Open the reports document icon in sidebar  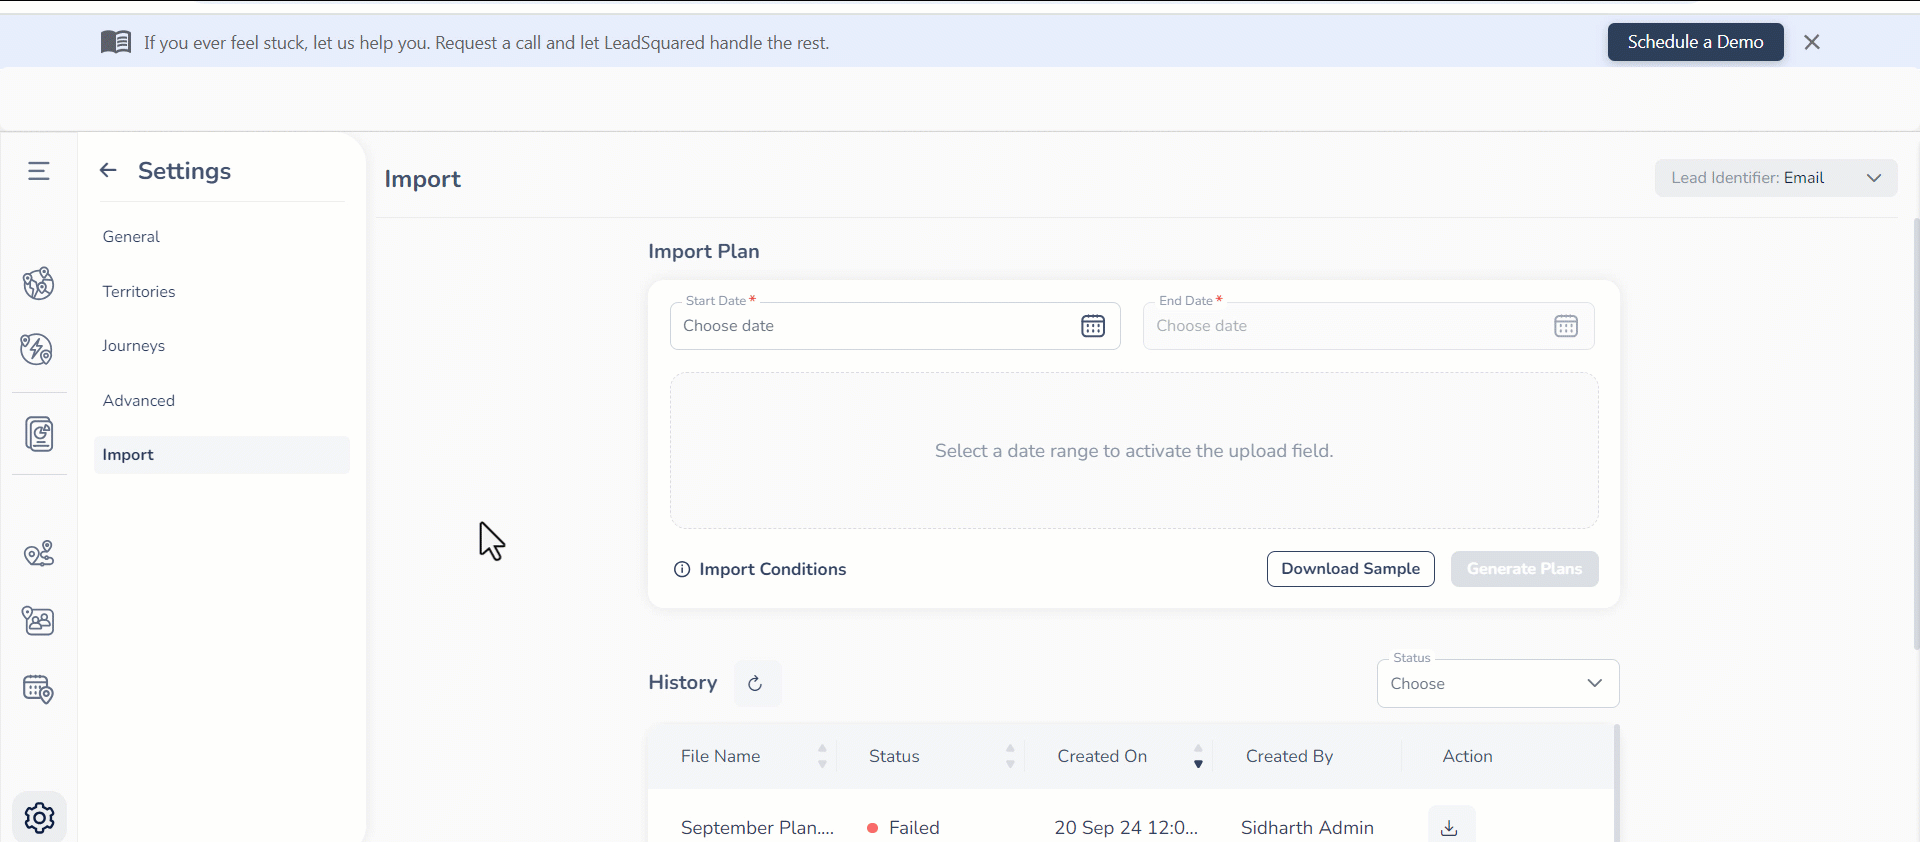coord(39,434)
